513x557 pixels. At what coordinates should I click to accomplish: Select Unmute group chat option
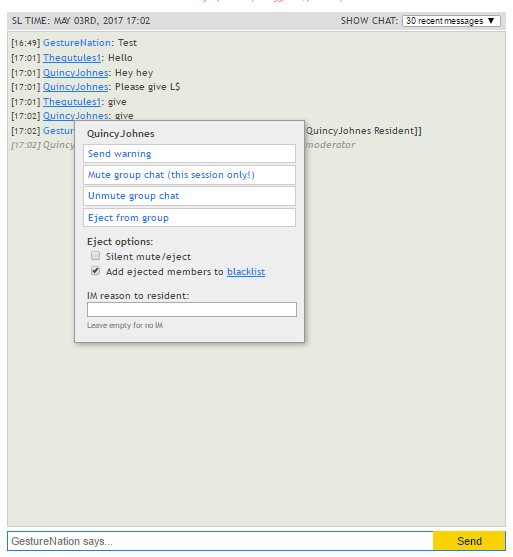189,196
